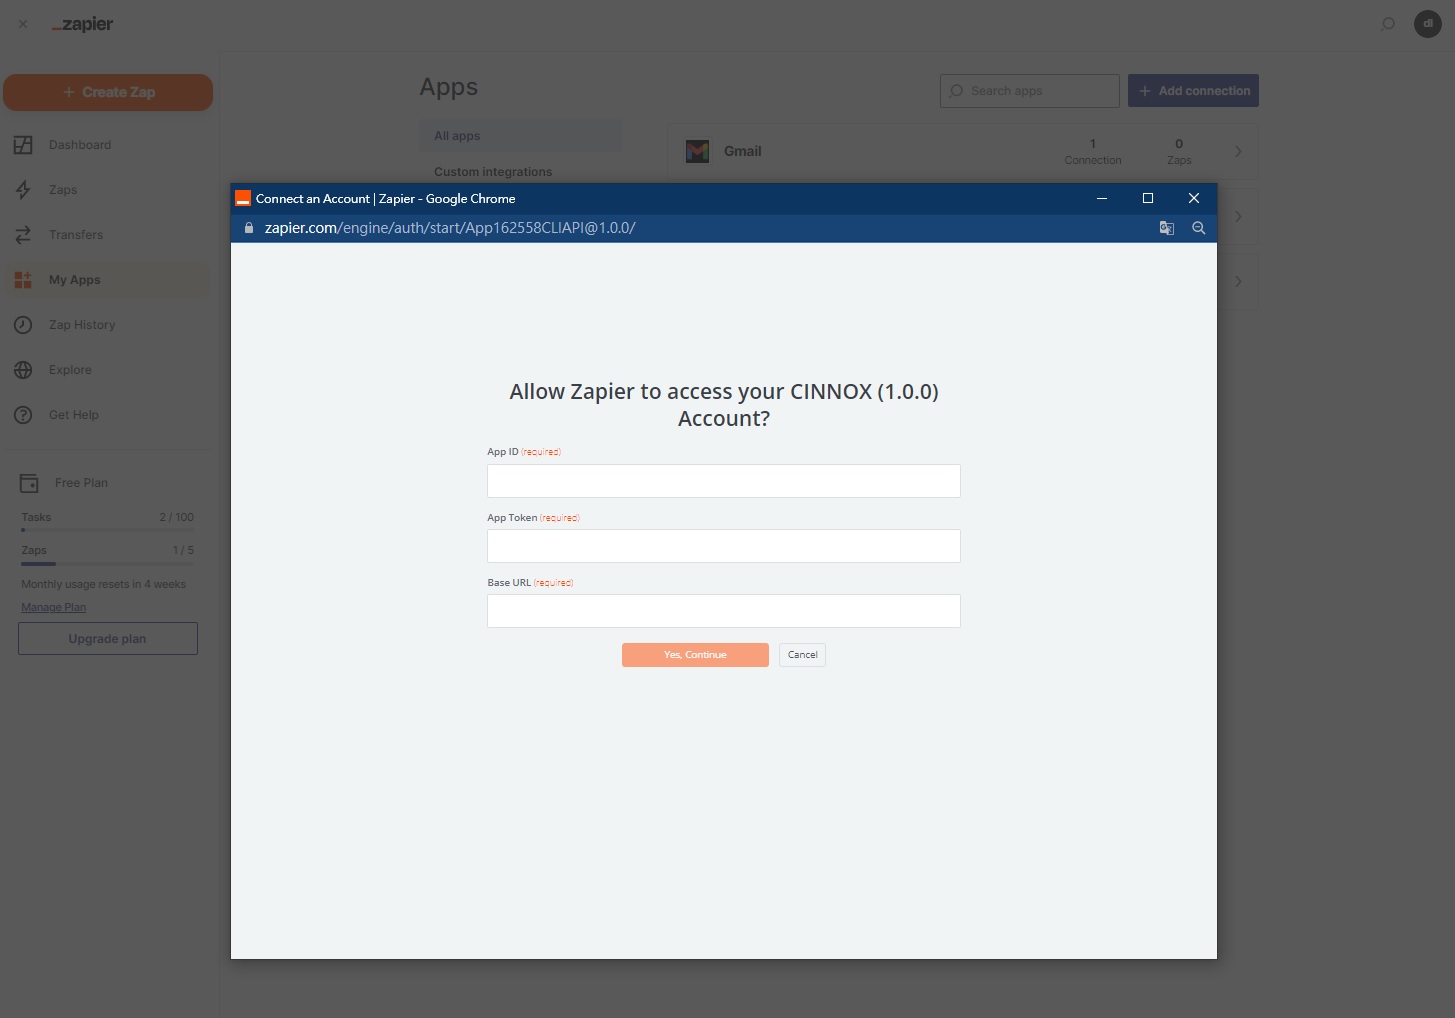Viewport: 1455px width, 1018px height.
Task: Minimize the Connect an Account popup window
Action: pos(1102,198)
